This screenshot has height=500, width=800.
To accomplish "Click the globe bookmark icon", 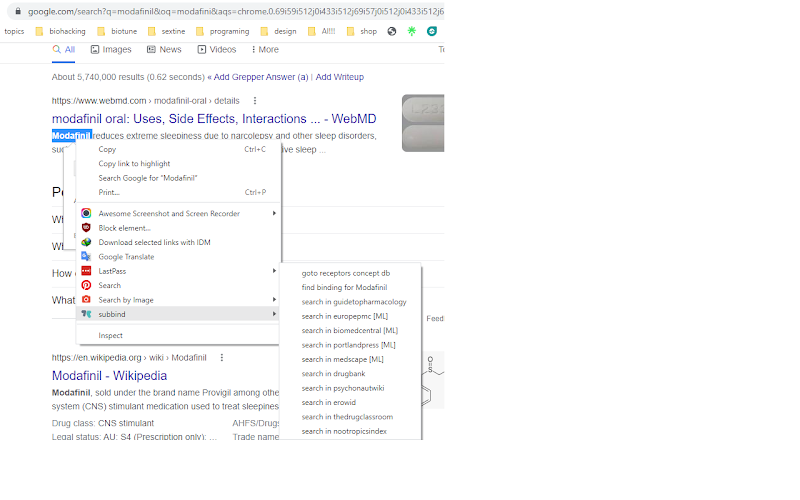I will [392, 31].
